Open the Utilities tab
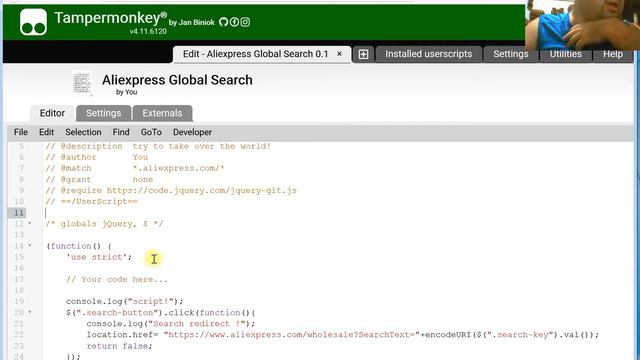 point(565,54)
